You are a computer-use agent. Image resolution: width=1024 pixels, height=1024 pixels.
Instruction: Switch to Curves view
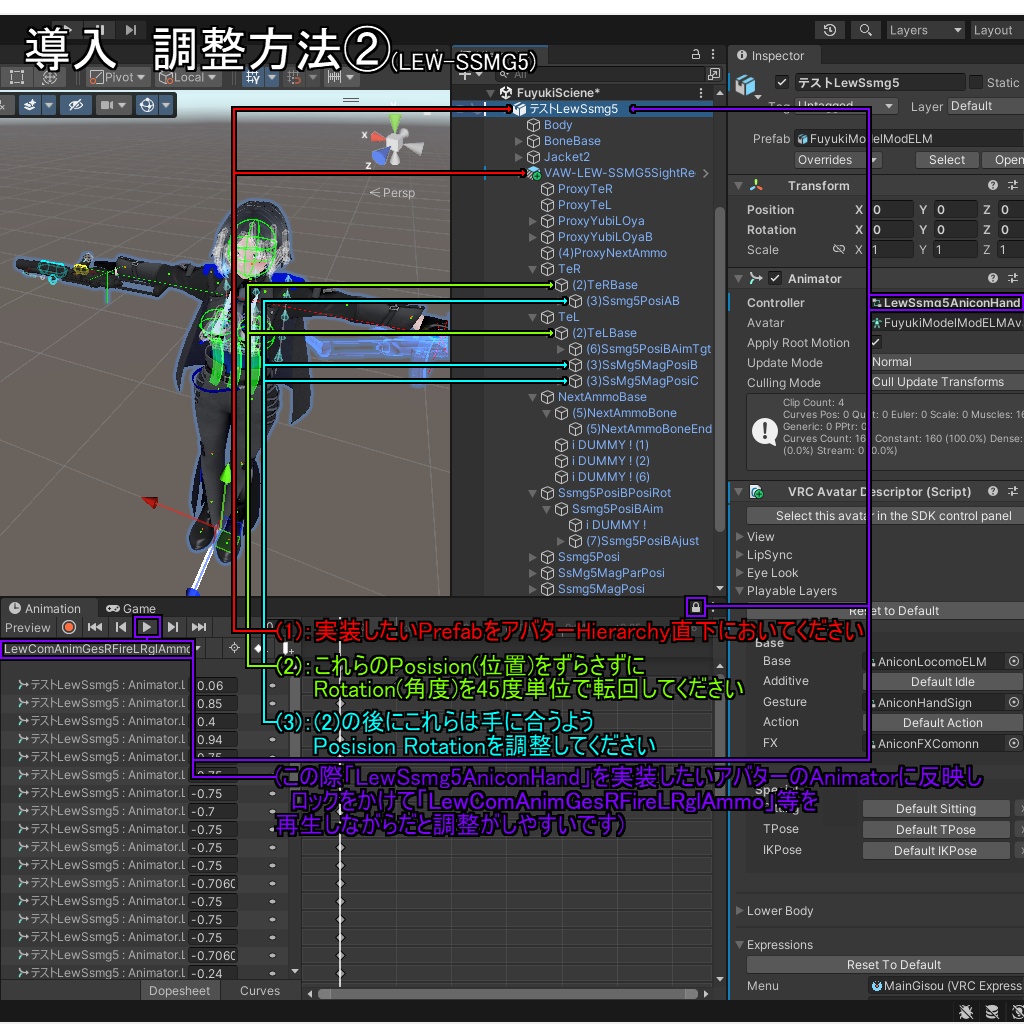pos(260,991)
